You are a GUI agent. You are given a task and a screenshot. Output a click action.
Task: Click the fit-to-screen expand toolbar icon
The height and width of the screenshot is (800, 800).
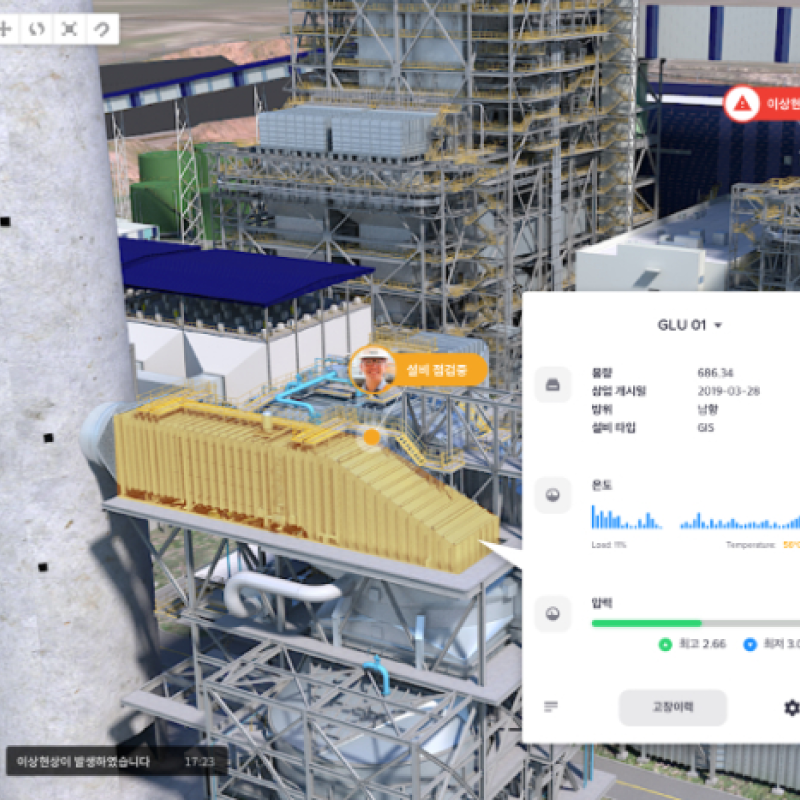68,29
